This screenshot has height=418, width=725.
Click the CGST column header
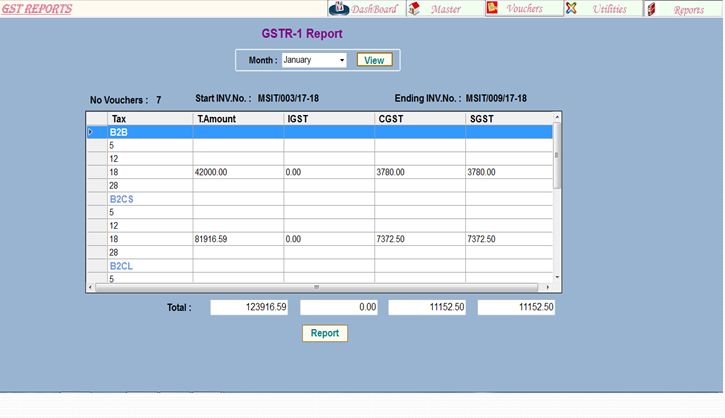420,119
